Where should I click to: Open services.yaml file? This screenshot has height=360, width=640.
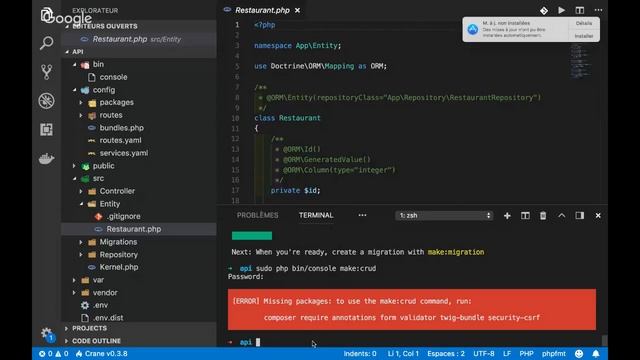[x=123, y=153]
